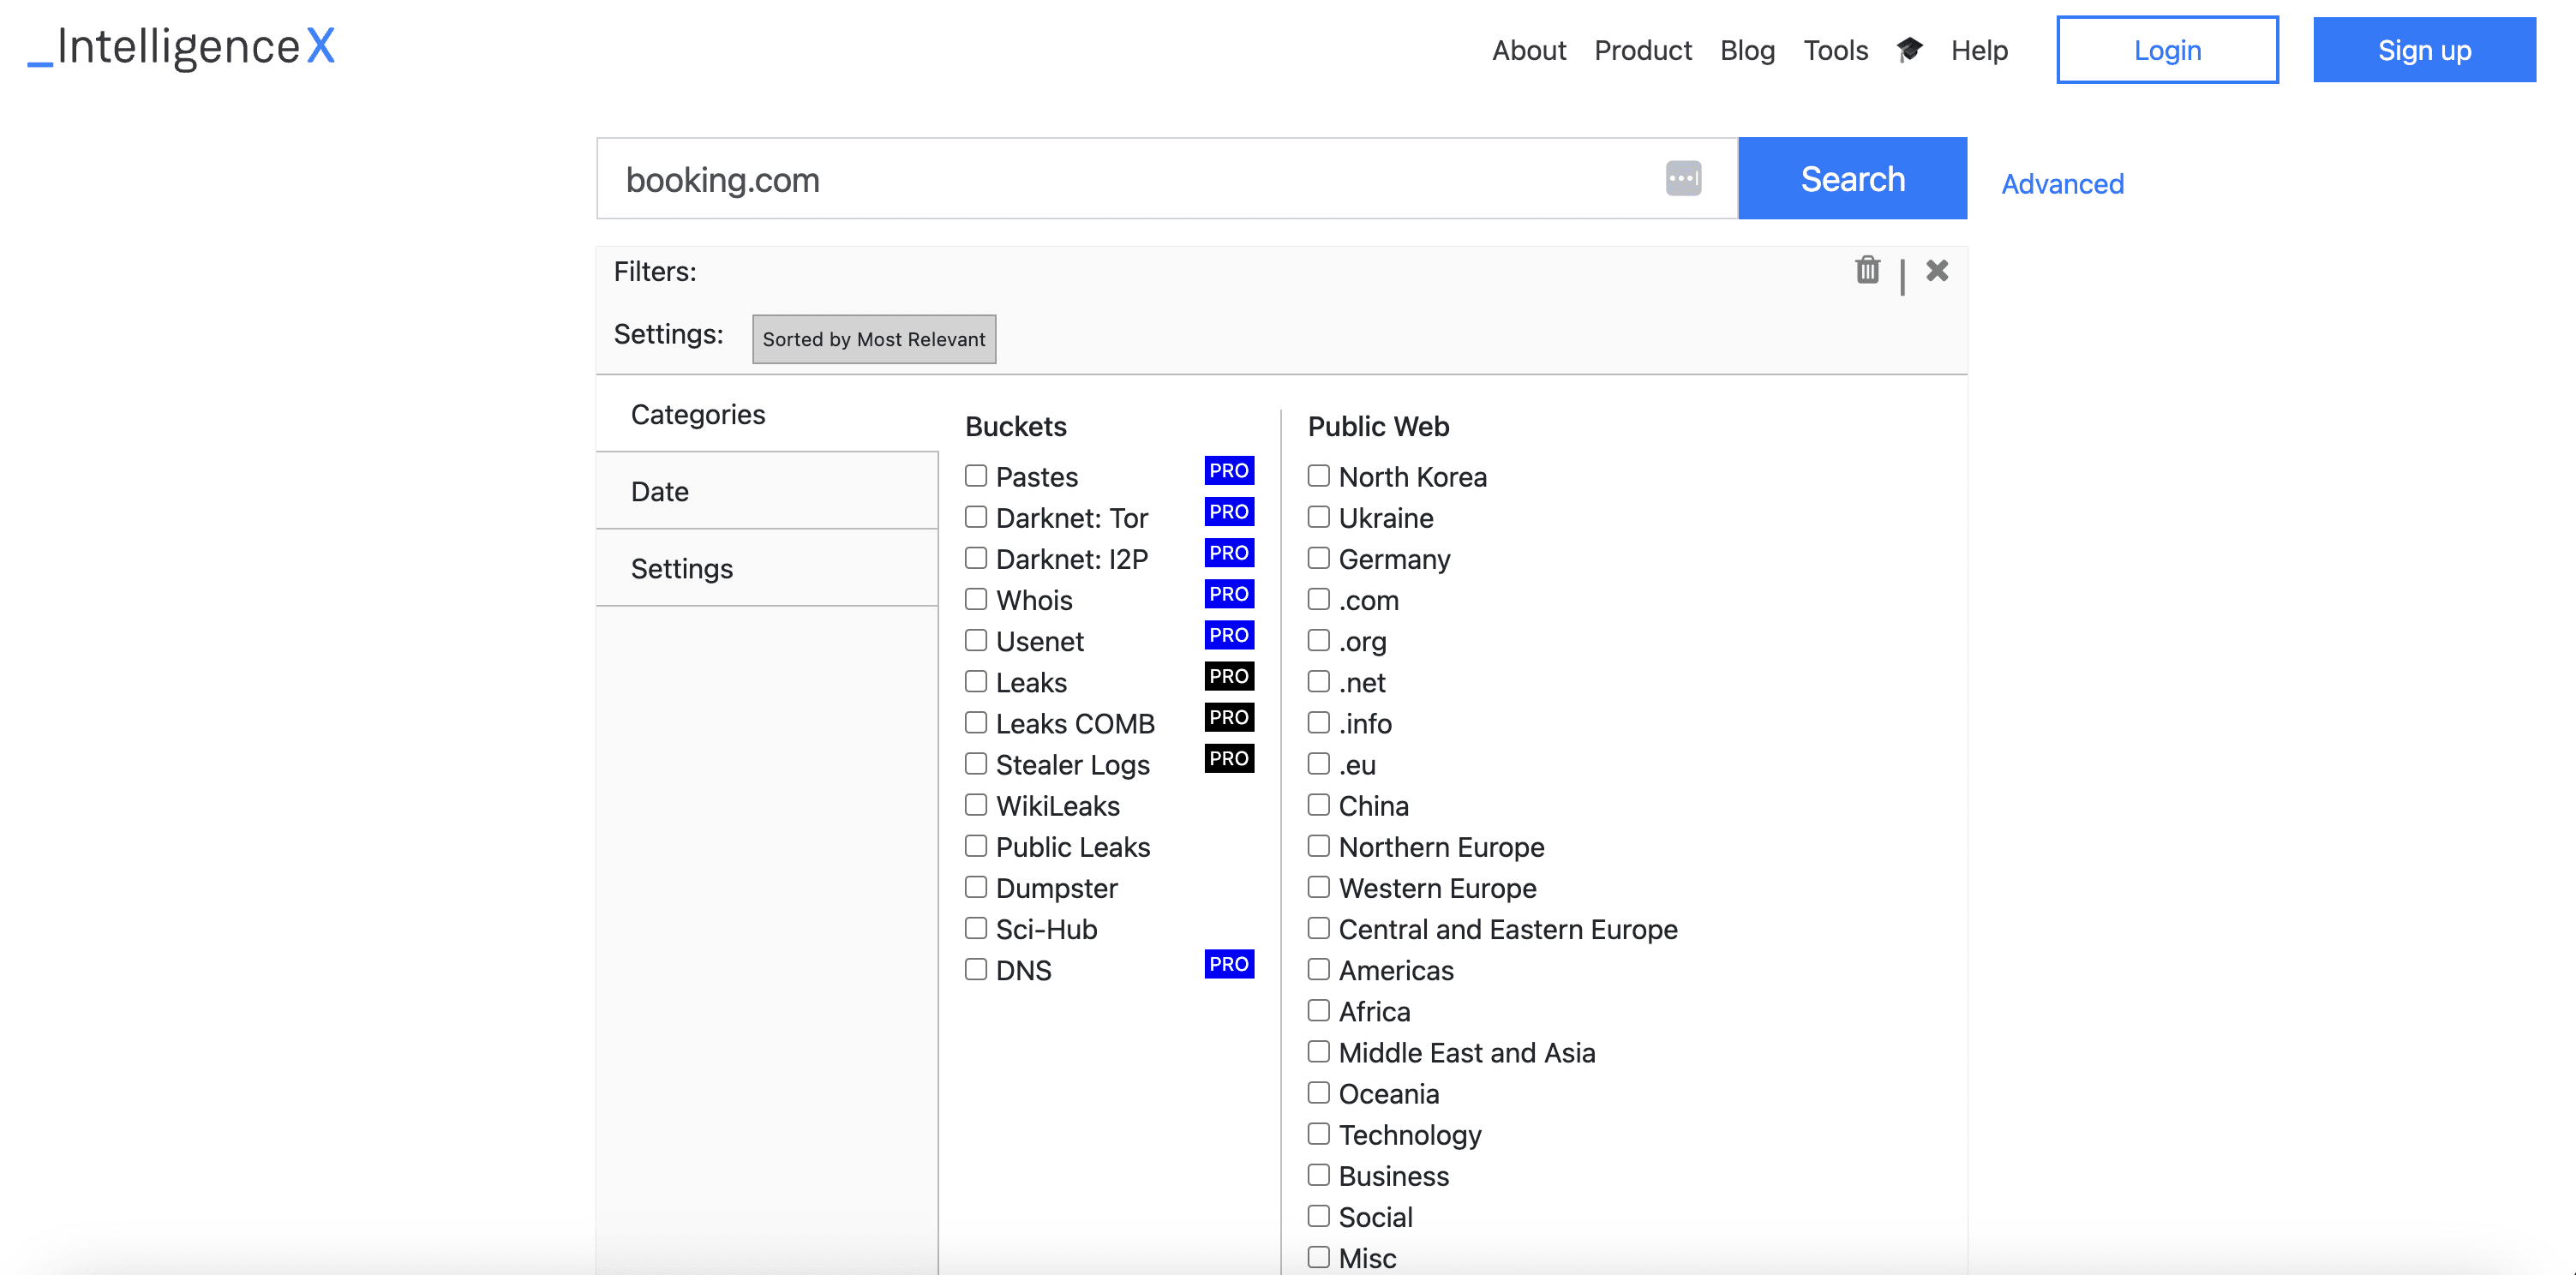Click the Search button
2576x1275 pixels.
pyautogui.click(x=1852, y=178)
